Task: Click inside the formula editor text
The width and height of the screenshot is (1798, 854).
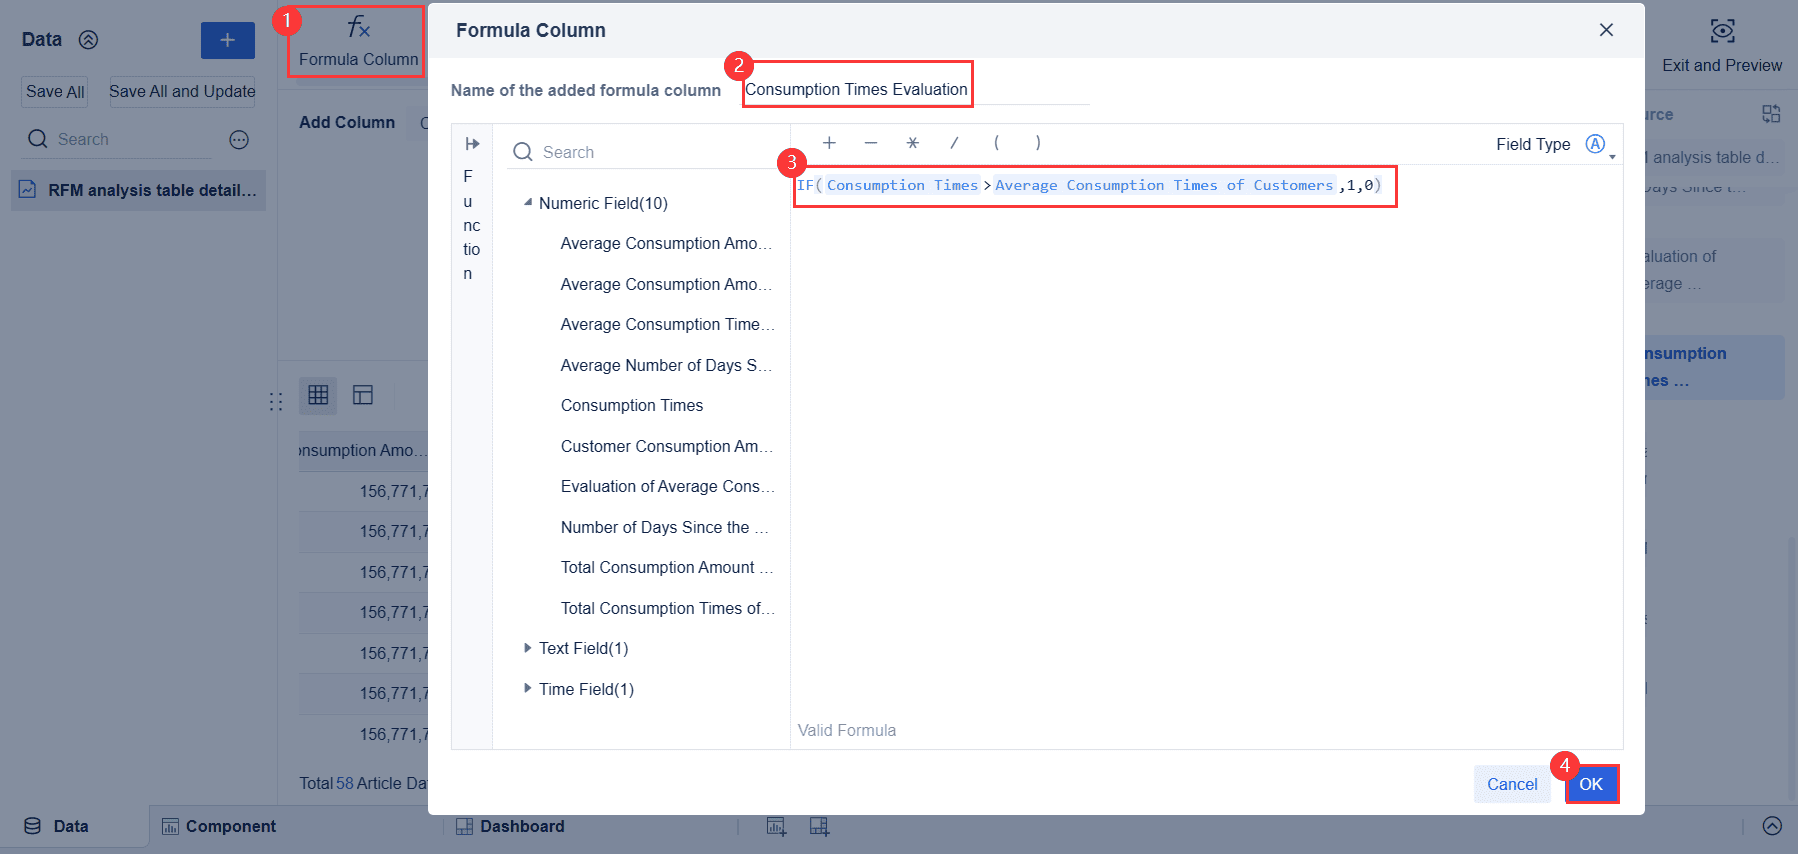Action: (1090, 185)
